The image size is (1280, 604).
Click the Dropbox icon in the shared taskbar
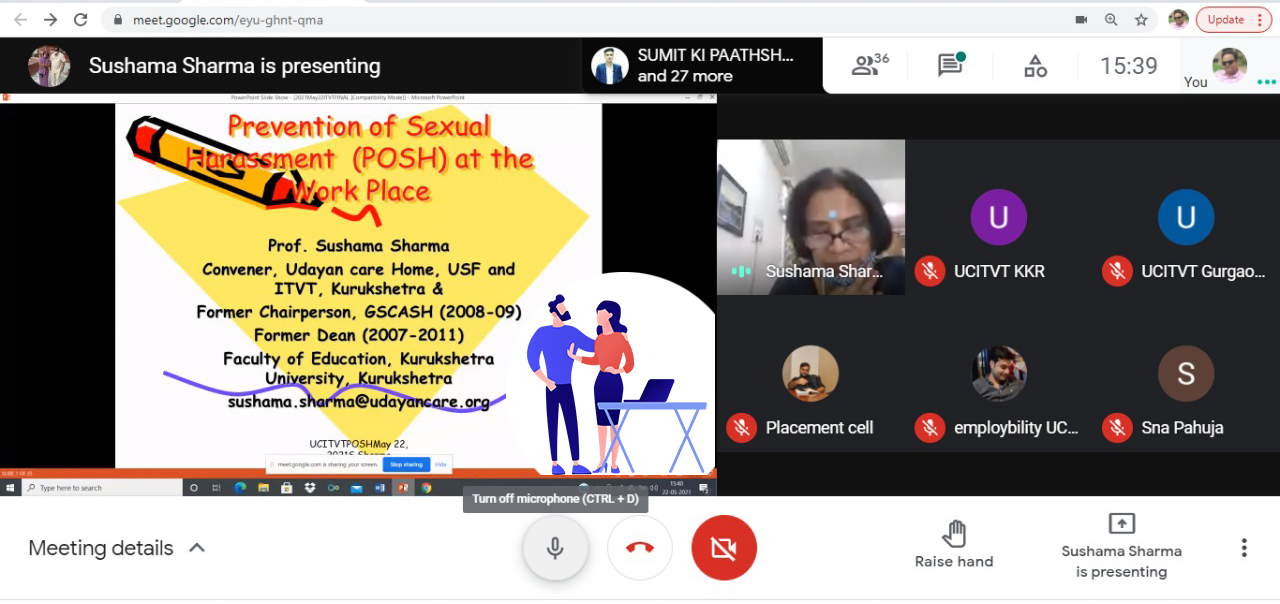click(x=309, y=488)
